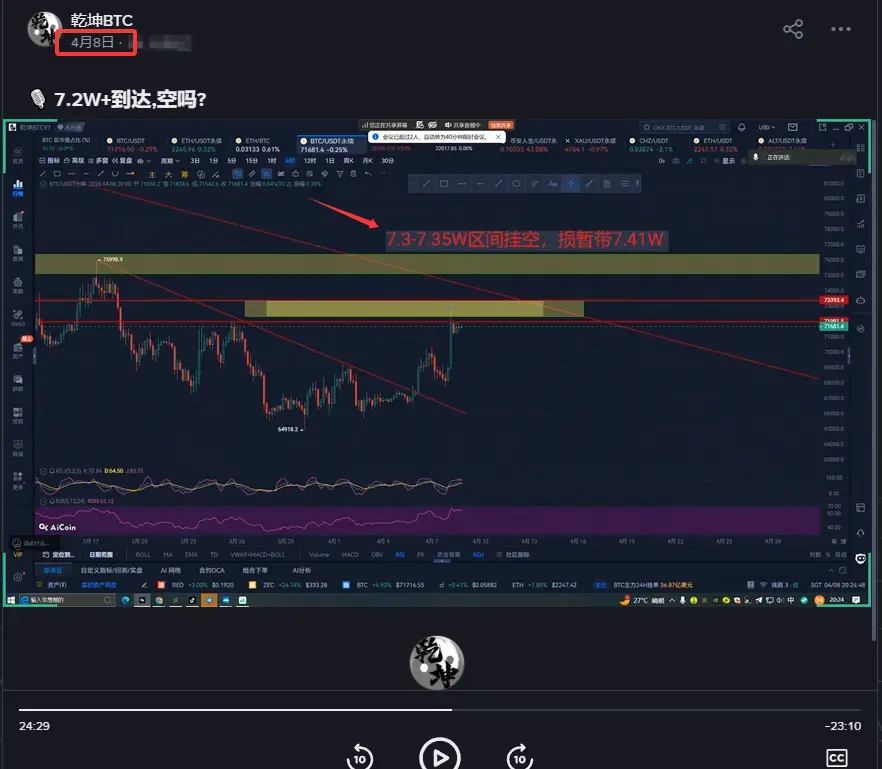Play the video with the play button
The width and height of the screenshot is (882, 769).
[x=439, y=757]
